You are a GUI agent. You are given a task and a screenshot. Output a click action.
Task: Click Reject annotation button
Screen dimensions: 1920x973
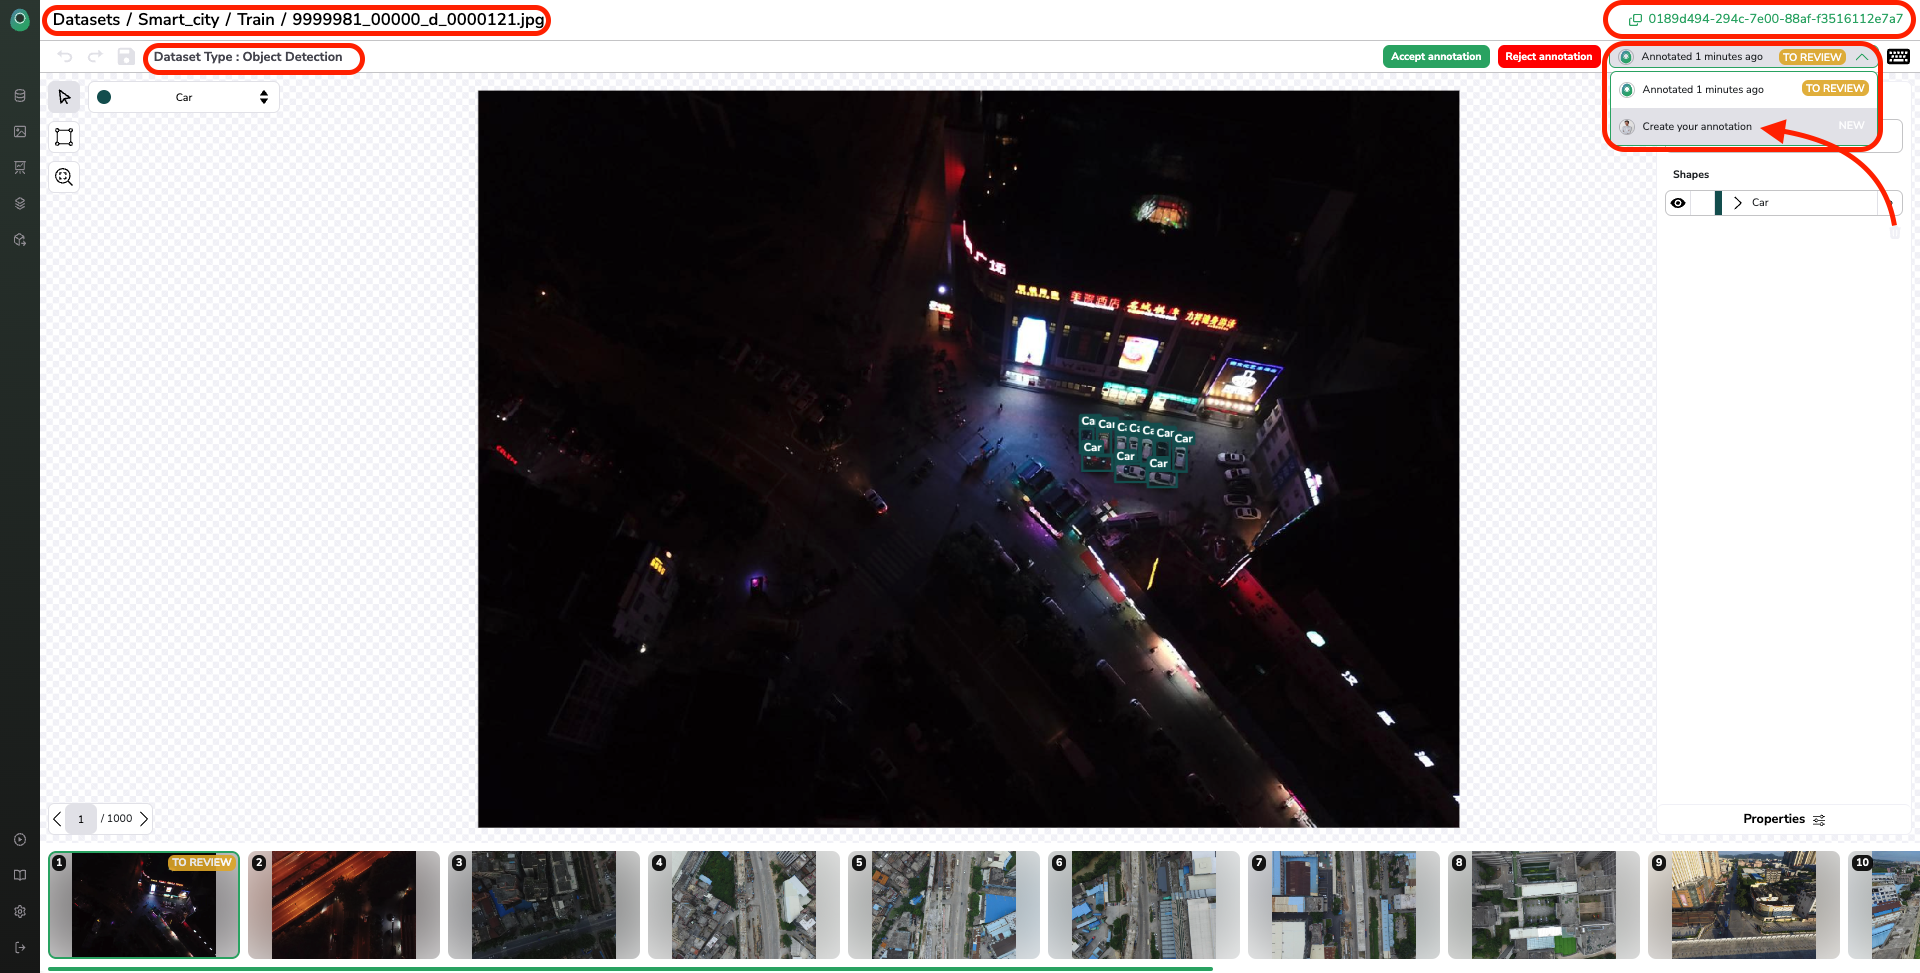1548,57
